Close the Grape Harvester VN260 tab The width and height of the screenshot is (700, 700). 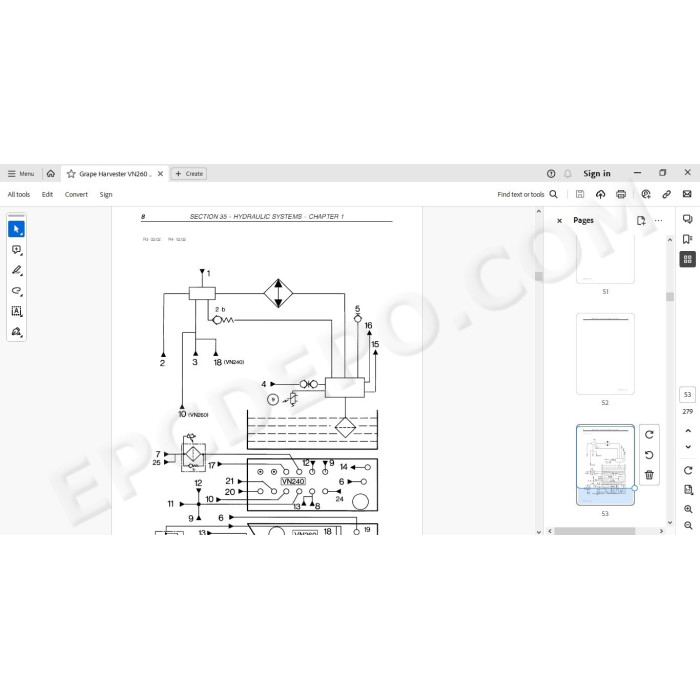tap(161, 174)
